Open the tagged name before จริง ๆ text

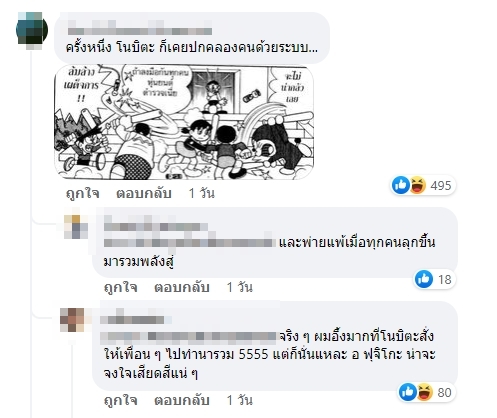pos(188,337)
